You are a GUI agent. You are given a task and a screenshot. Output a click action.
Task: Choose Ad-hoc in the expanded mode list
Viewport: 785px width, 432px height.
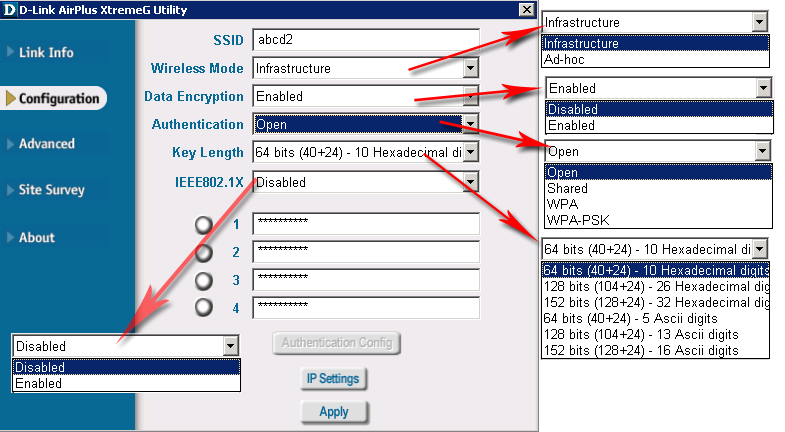point(655,60)
